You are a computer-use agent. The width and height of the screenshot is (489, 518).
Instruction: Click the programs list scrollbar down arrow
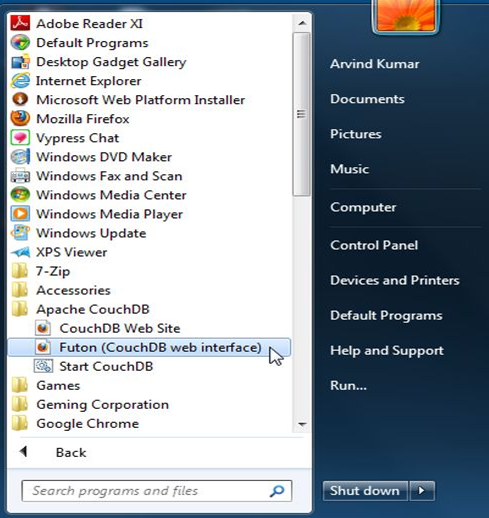pyautogui.click(x=302, y=424)
